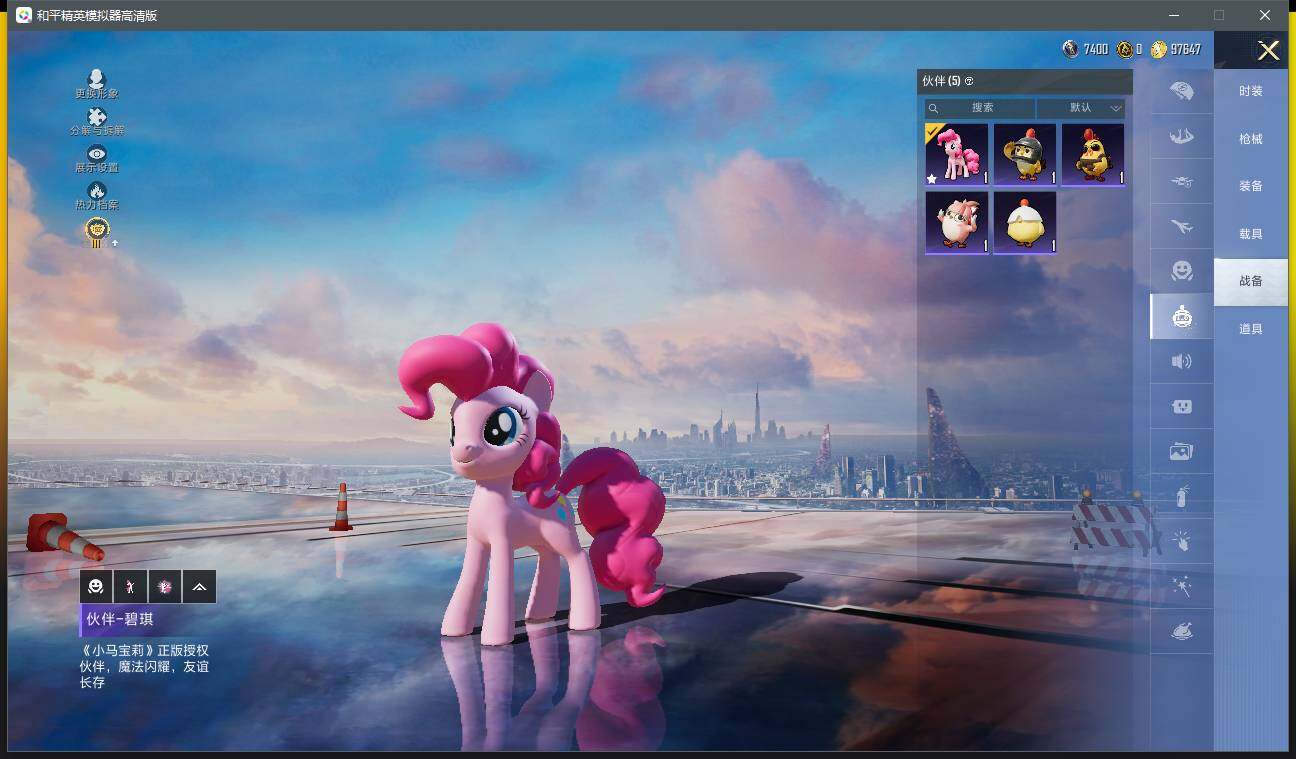Open the picture gallery category icon
The image size is (1296, 759).
[1182, 452]
